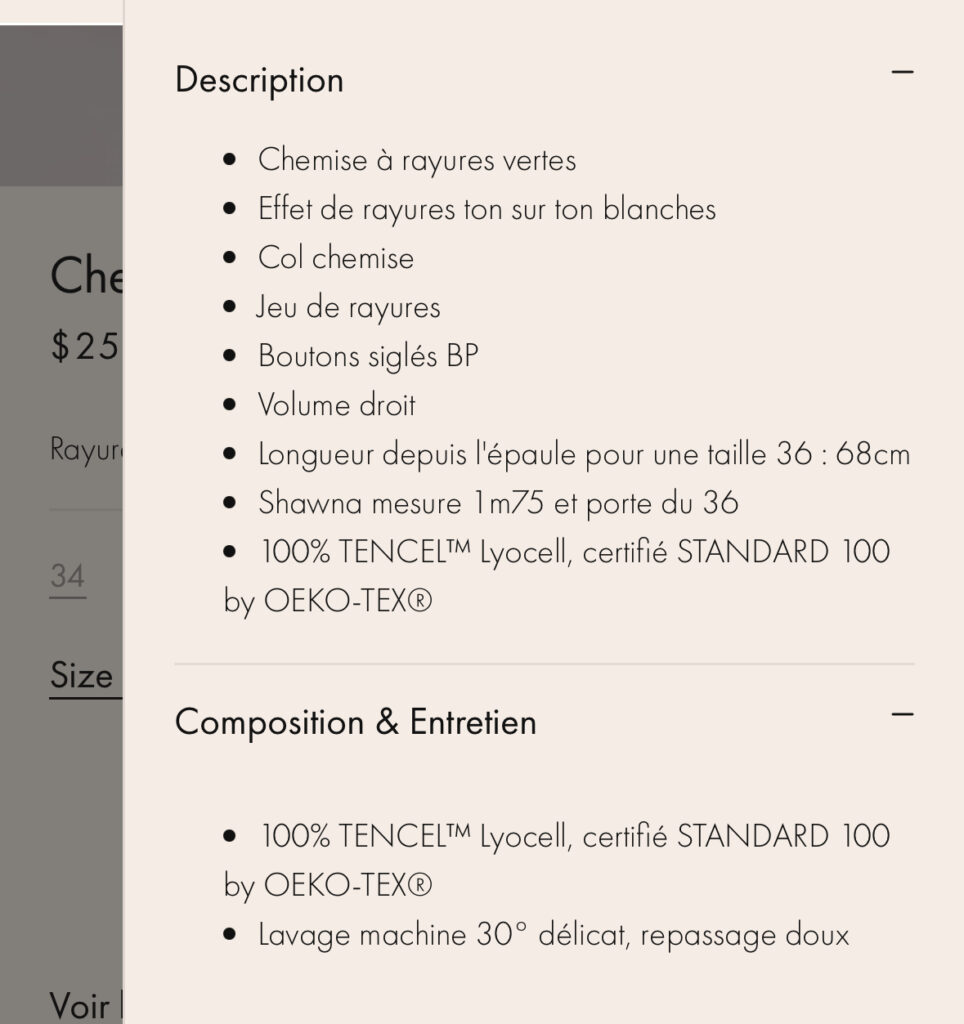
Task: Click the partially hidden product title
Action: (x=86, y=275)
